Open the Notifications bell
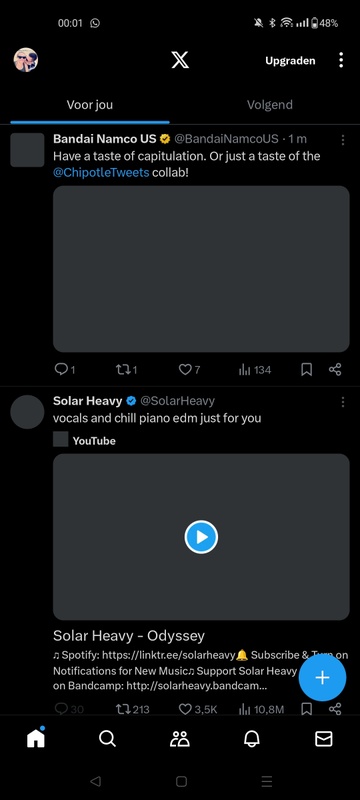 click(252, 738)
